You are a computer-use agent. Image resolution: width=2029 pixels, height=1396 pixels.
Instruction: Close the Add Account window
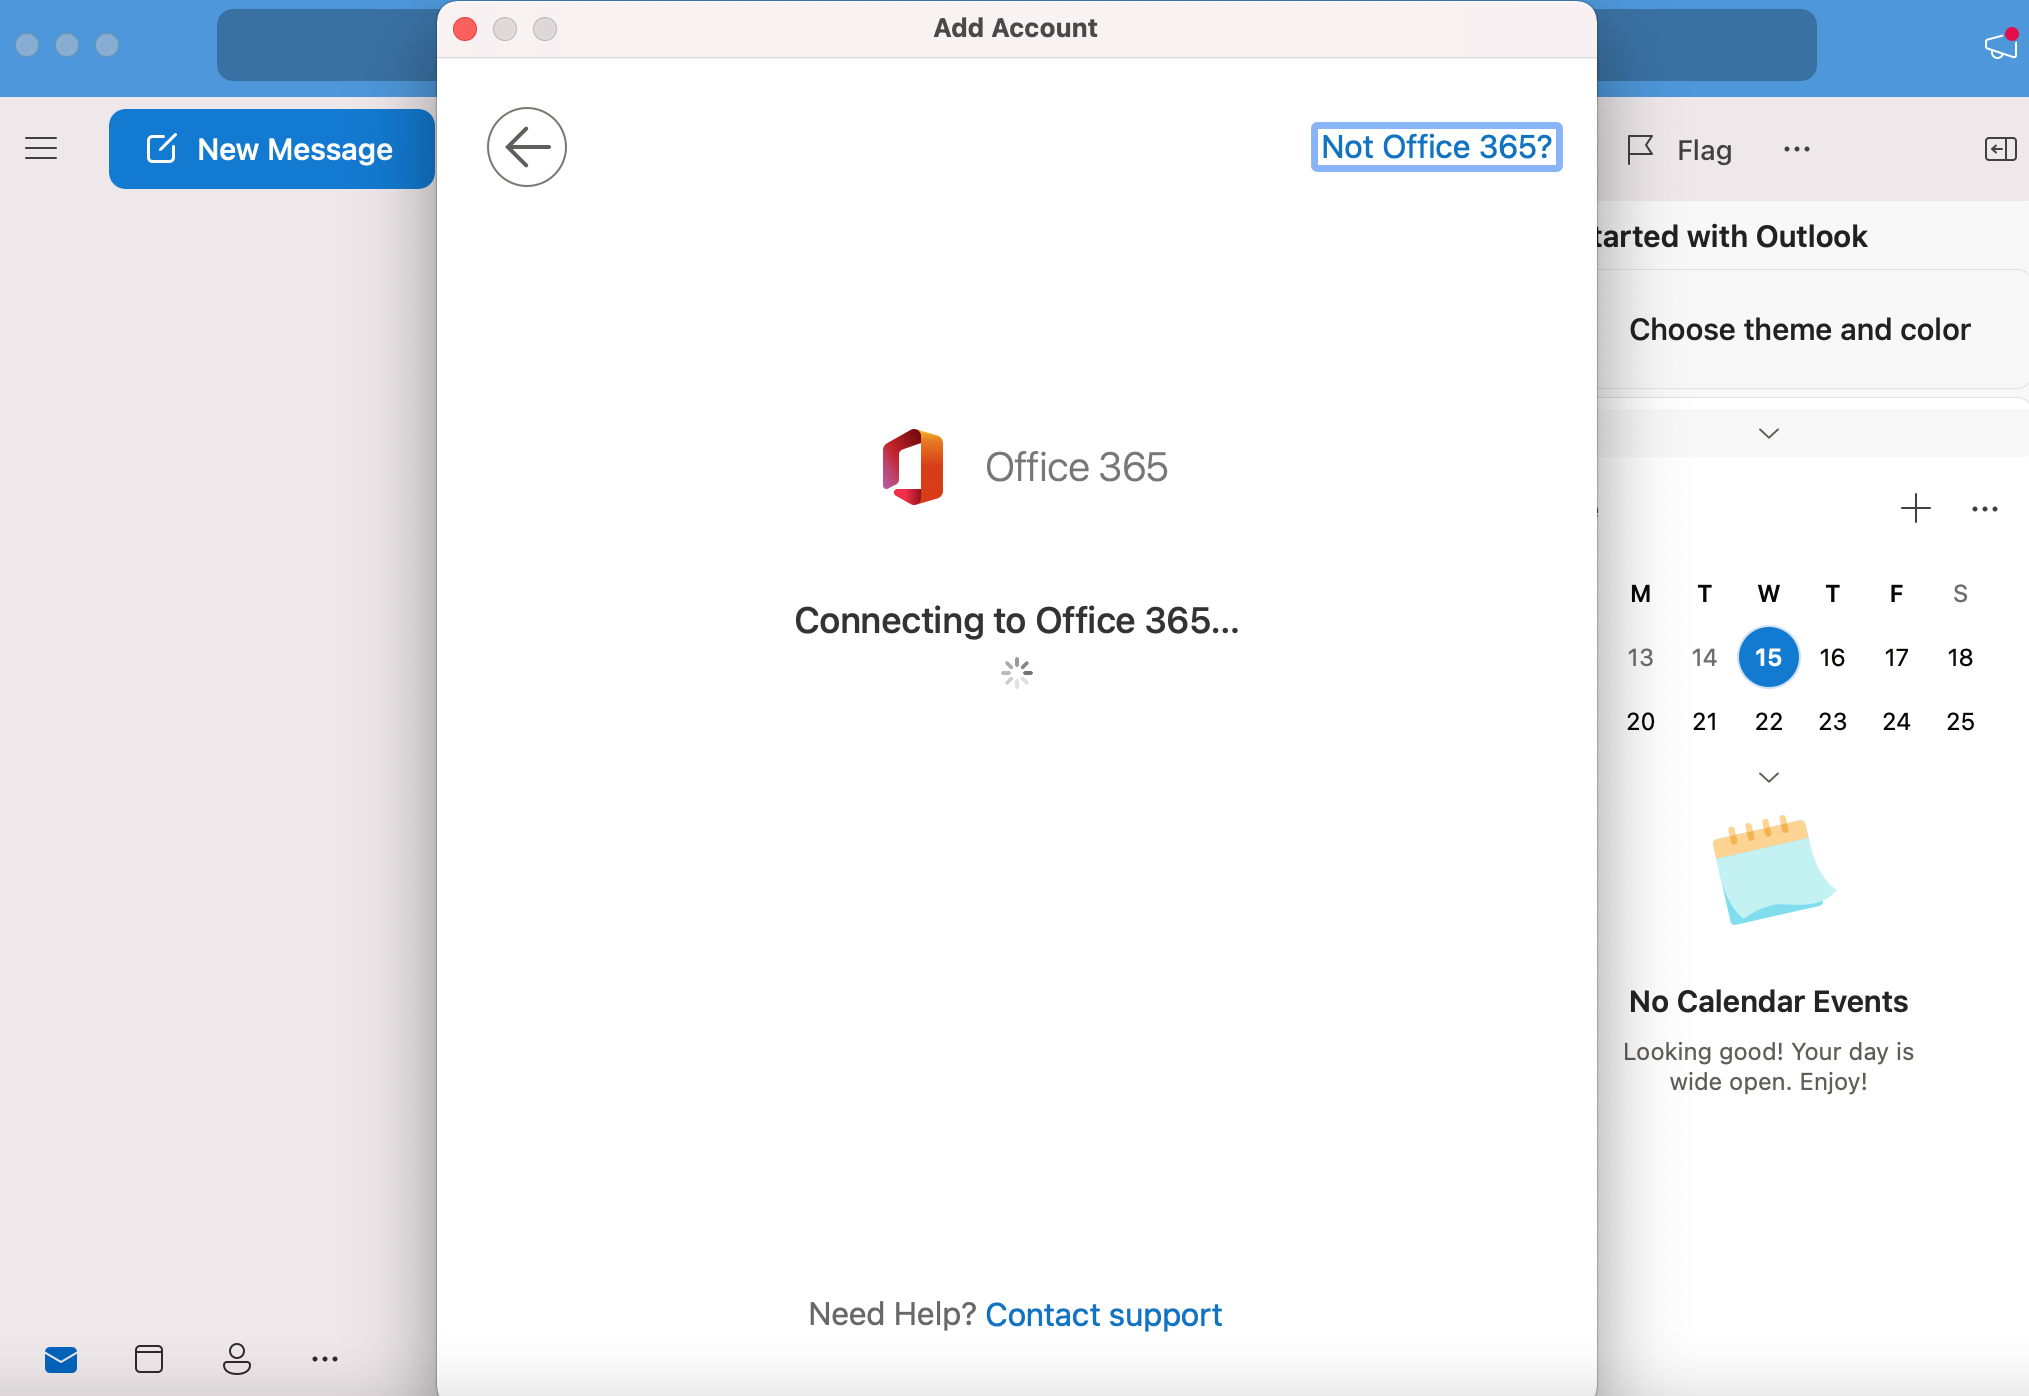465,29
